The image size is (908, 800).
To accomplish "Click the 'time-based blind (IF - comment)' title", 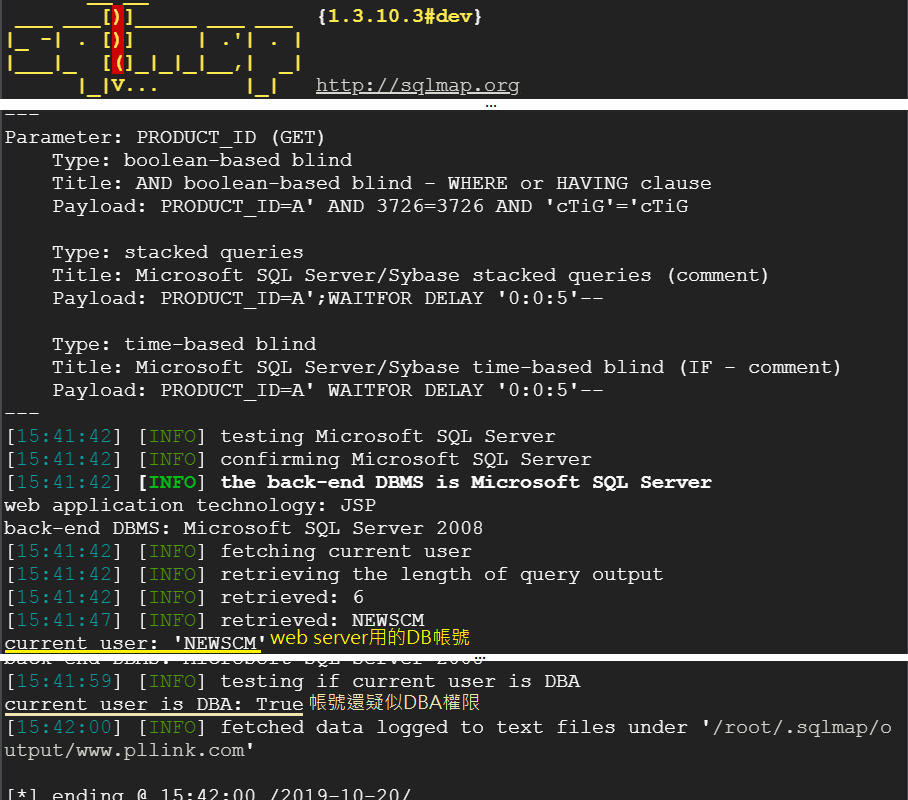I will [x=446, y=368].
